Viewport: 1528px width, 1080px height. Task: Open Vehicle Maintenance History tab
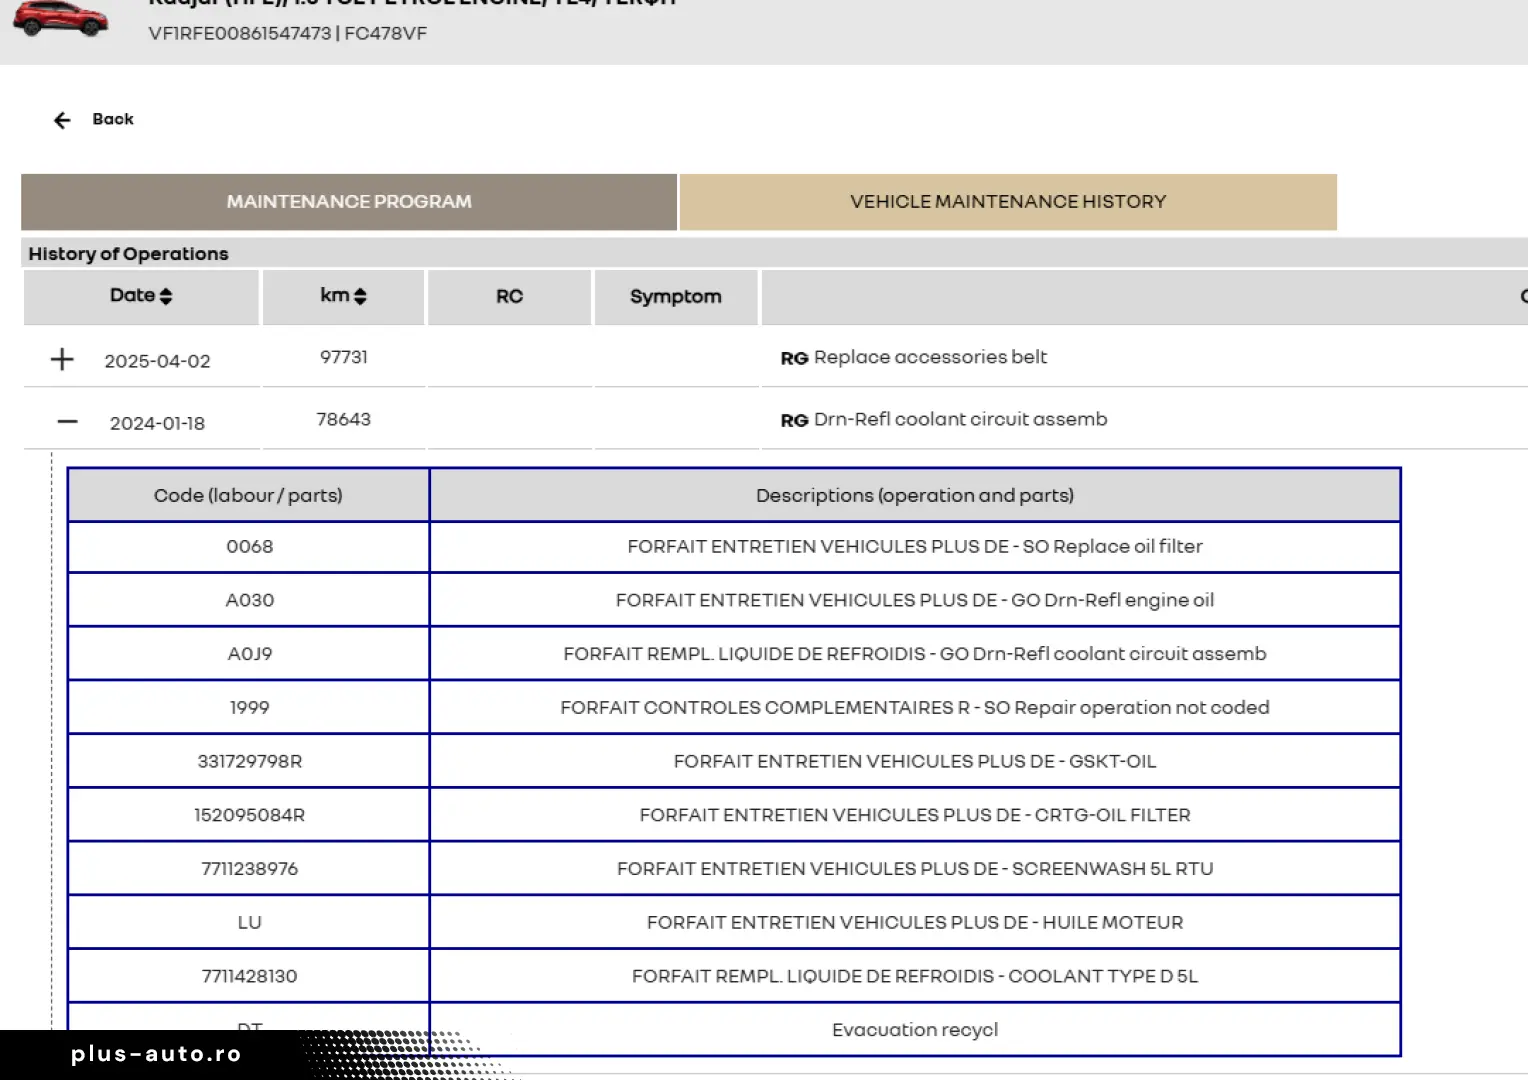click(x=1008, y=202)
